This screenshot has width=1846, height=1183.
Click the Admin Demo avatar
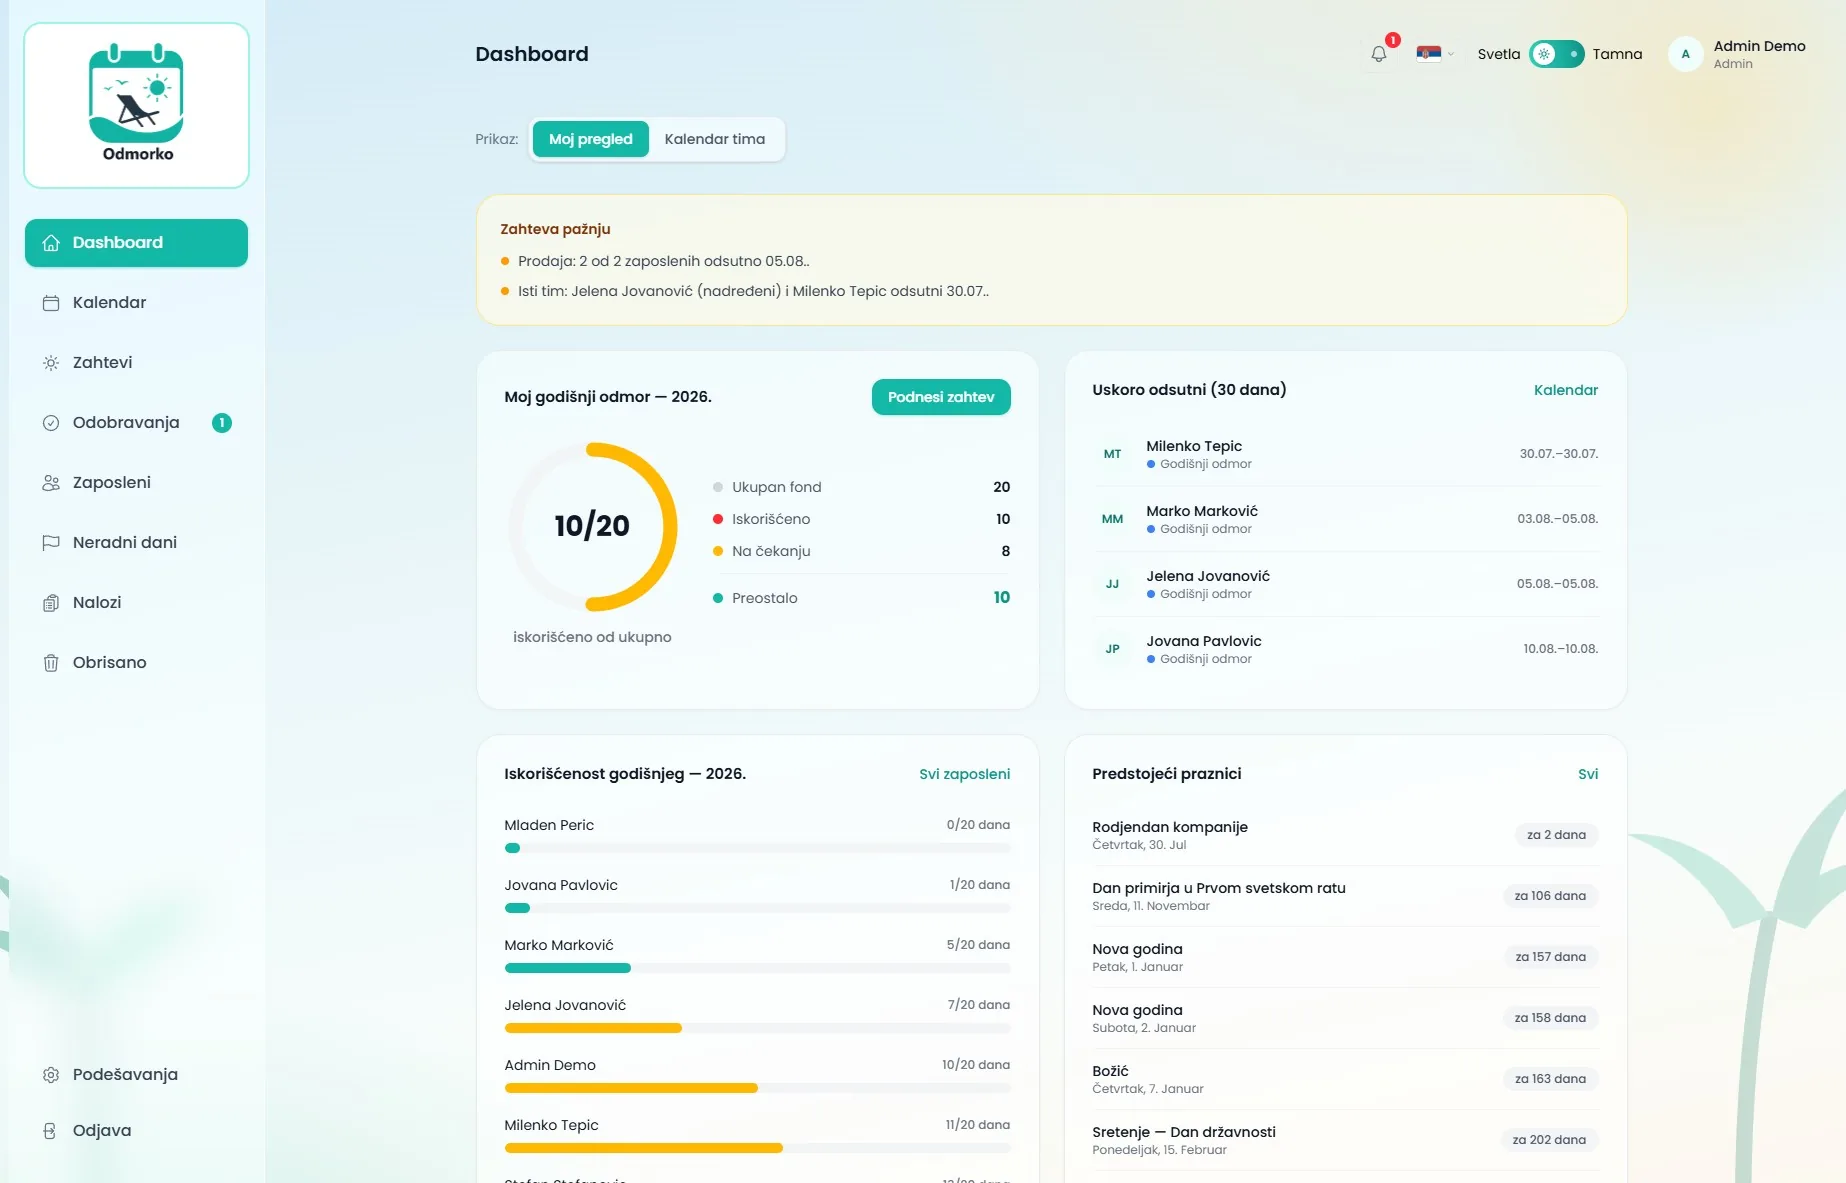1686,54
